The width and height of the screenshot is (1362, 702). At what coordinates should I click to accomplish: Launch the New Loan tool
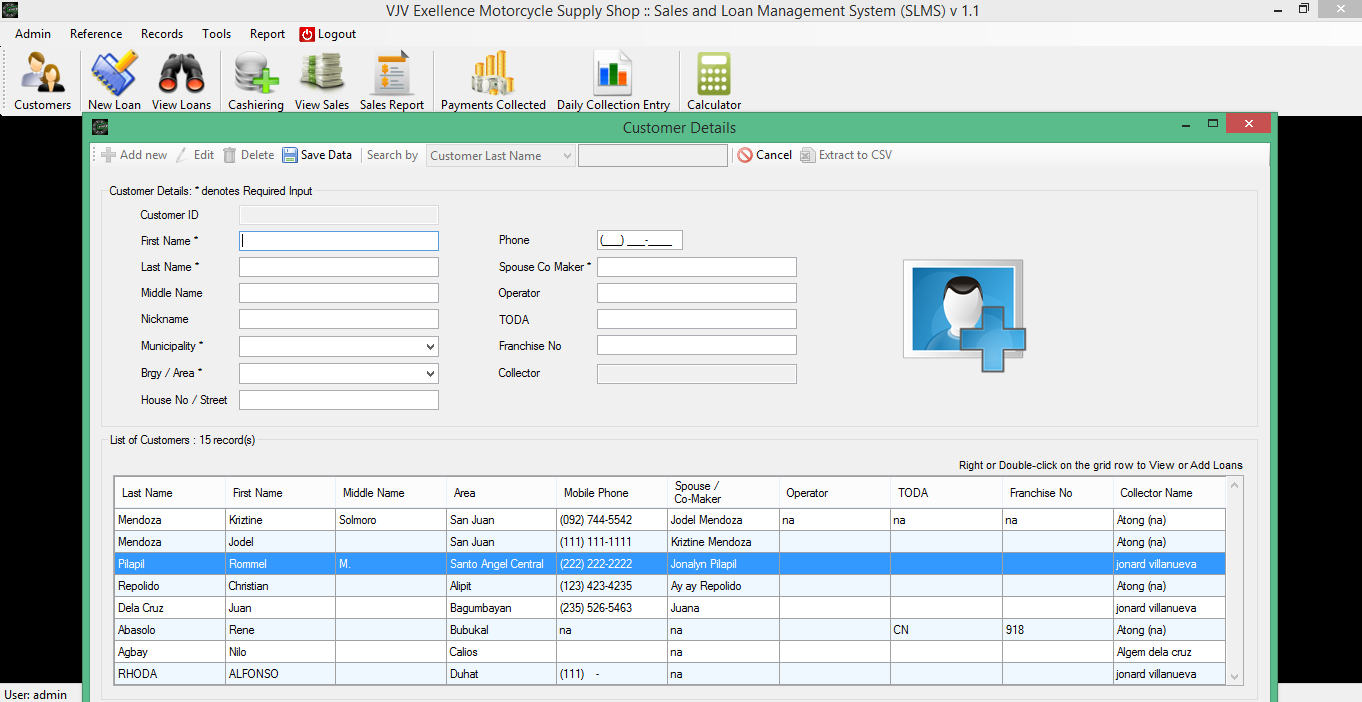(x=114, y=81)
